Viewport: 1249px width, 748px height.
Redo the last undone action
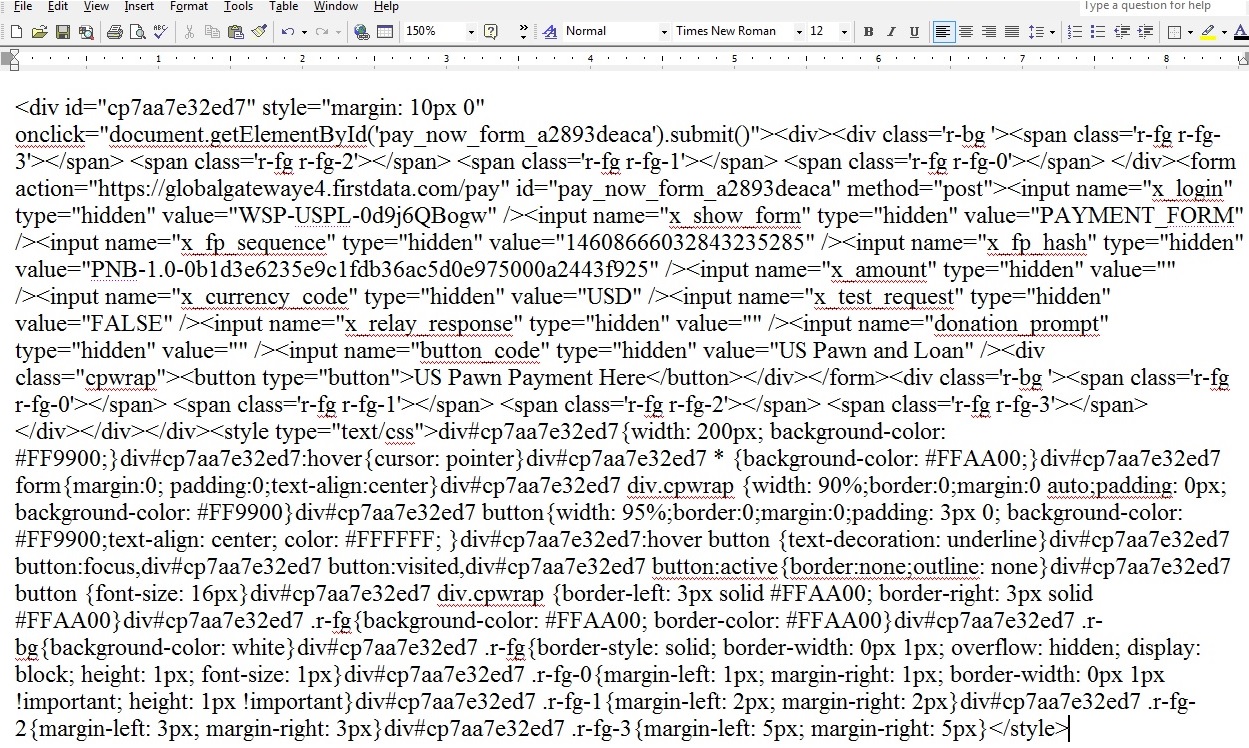321,32
